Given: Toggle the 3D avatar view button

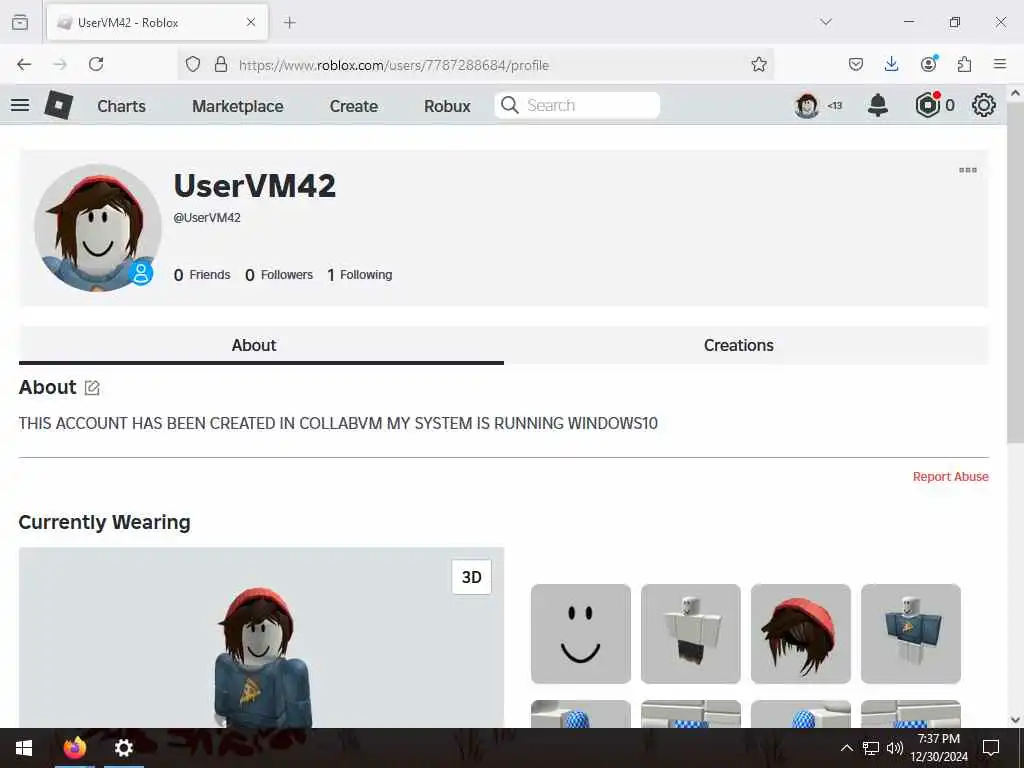Looking at the screenshot, I should pyautogui.click(x=472, y=577).
